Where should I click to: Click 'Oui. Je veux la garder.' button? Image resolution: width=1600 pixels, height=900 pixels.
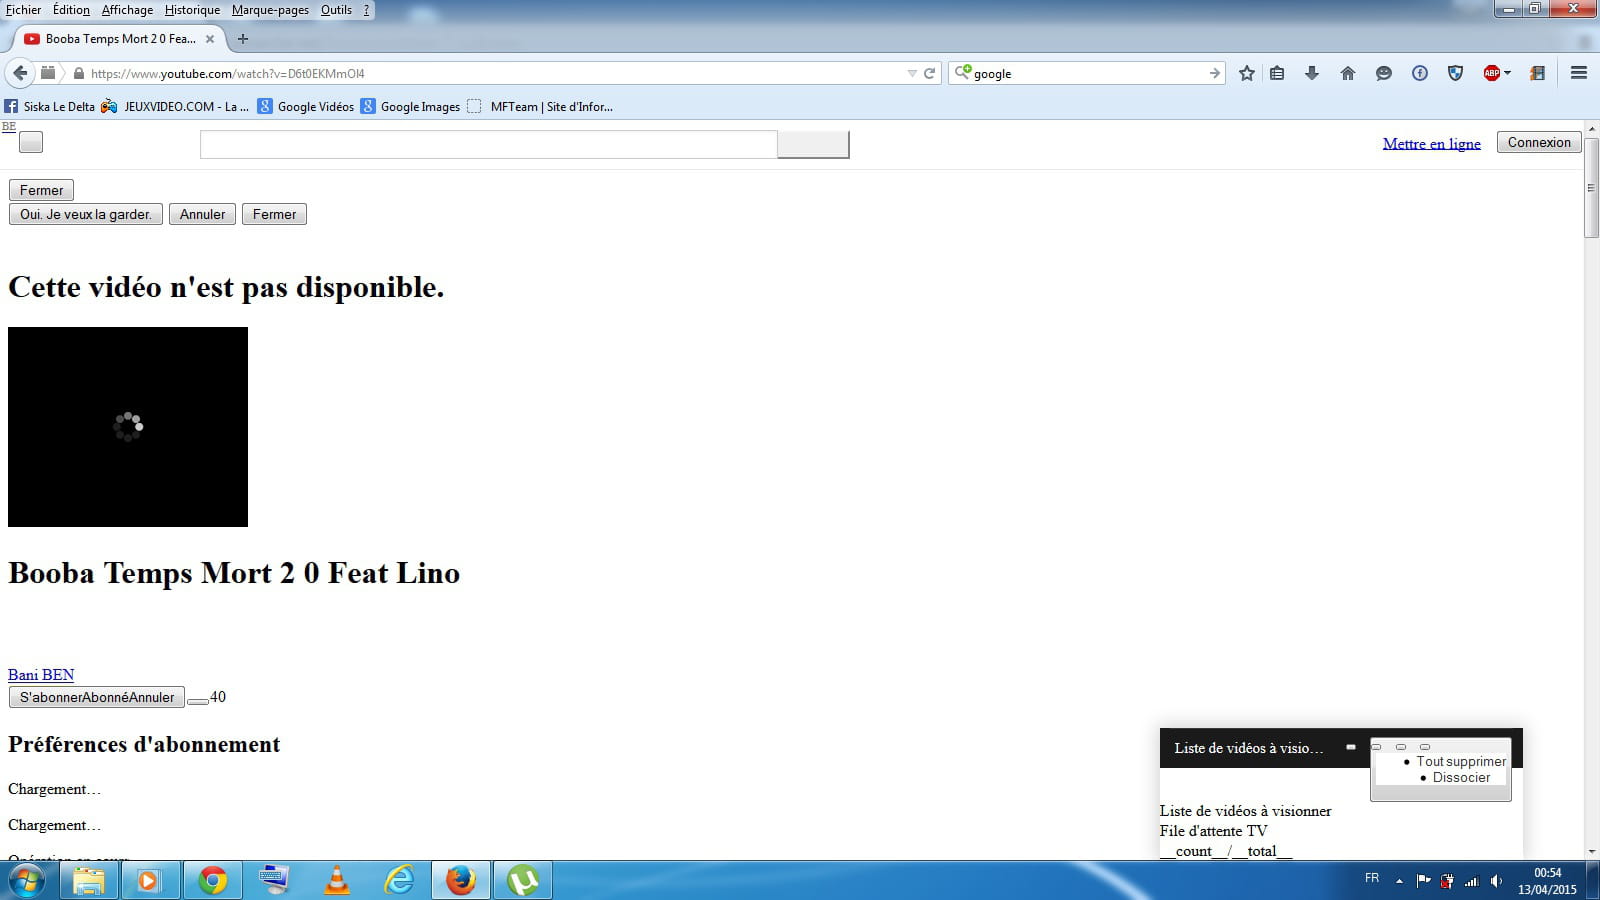[86, 214]
